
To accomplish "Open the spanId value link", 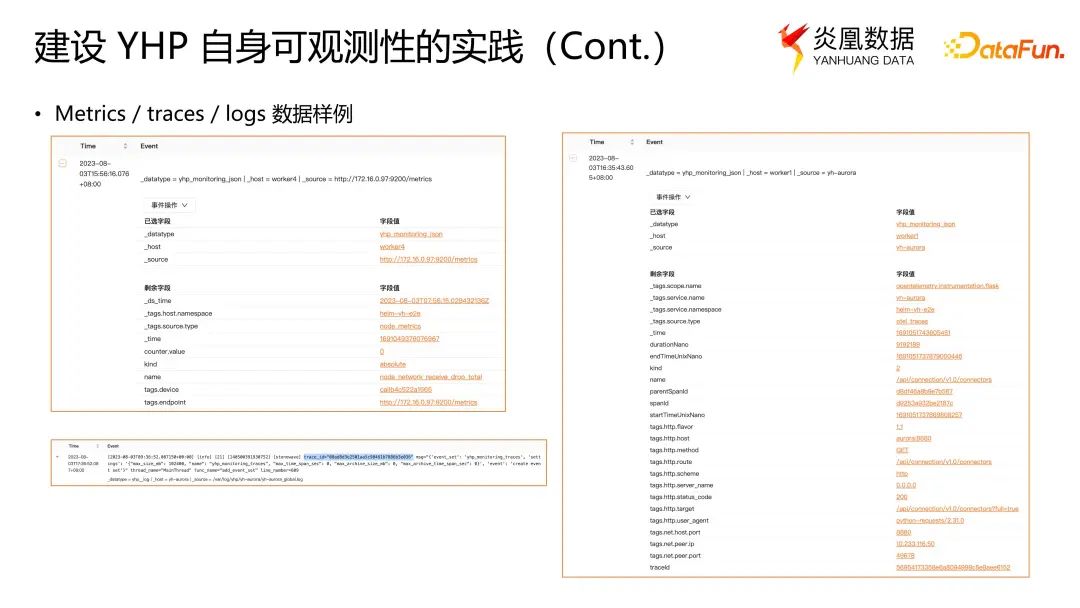I will (x=924, y=403).
